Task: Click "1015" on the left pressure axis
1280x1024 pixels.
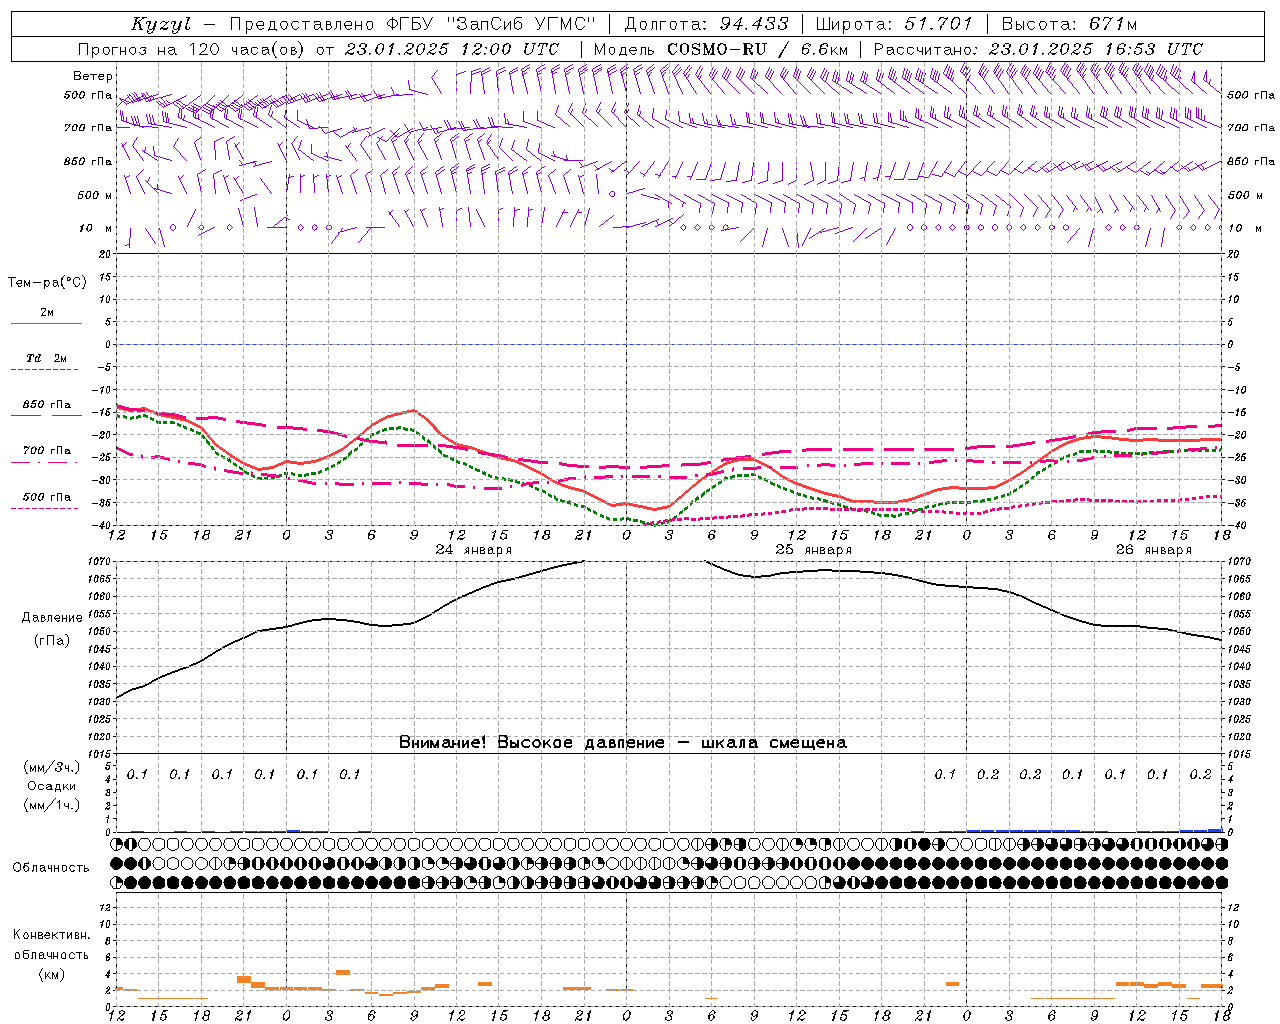Action: pos(98,754)
